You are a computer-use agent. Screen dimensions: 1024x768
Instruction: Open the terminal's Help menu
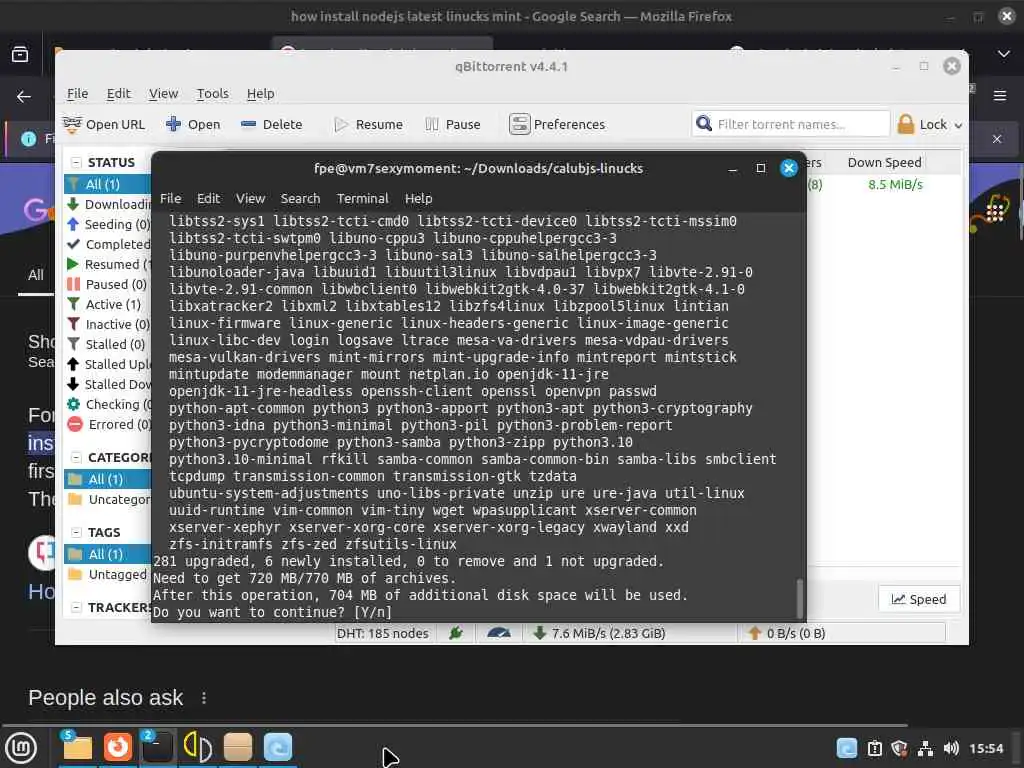click(x=419, y=199)
